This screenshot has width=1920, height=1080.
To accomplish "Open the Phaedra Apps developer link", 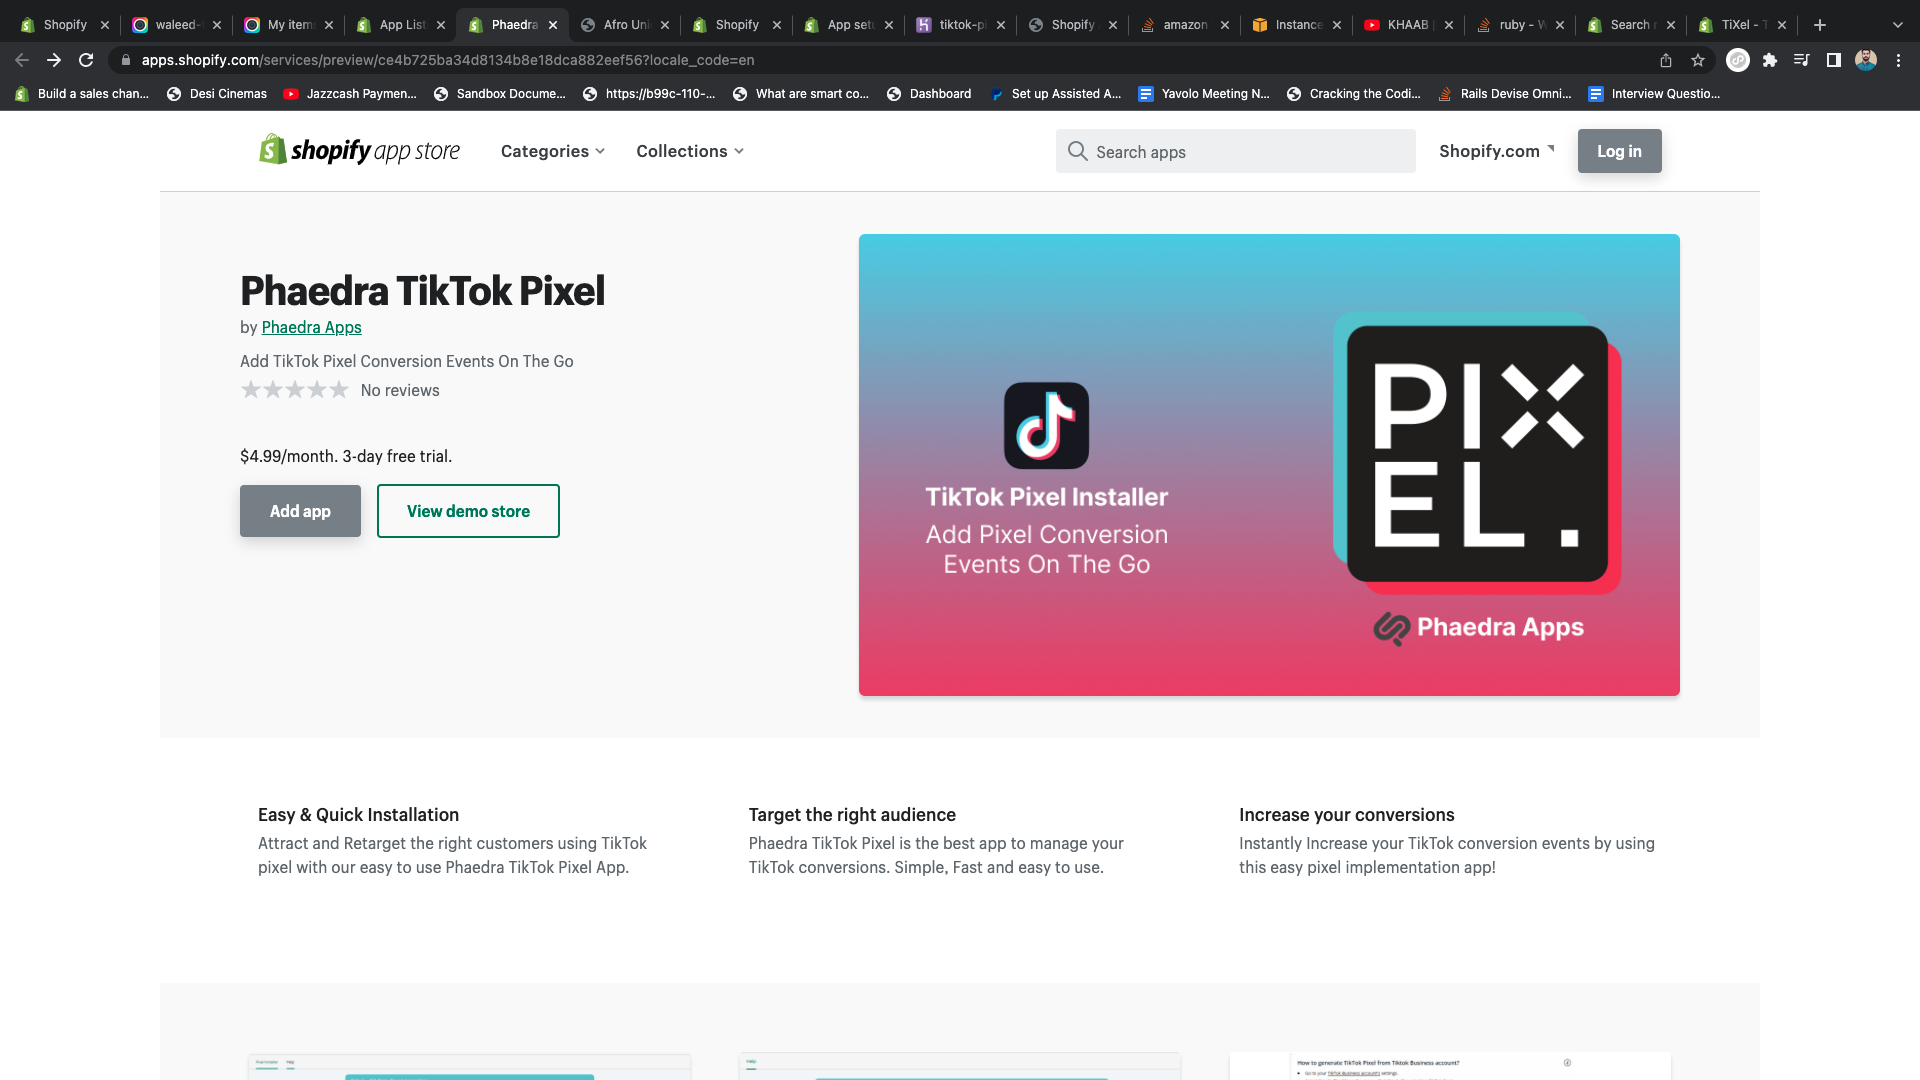I will click(x=311, y=327).
